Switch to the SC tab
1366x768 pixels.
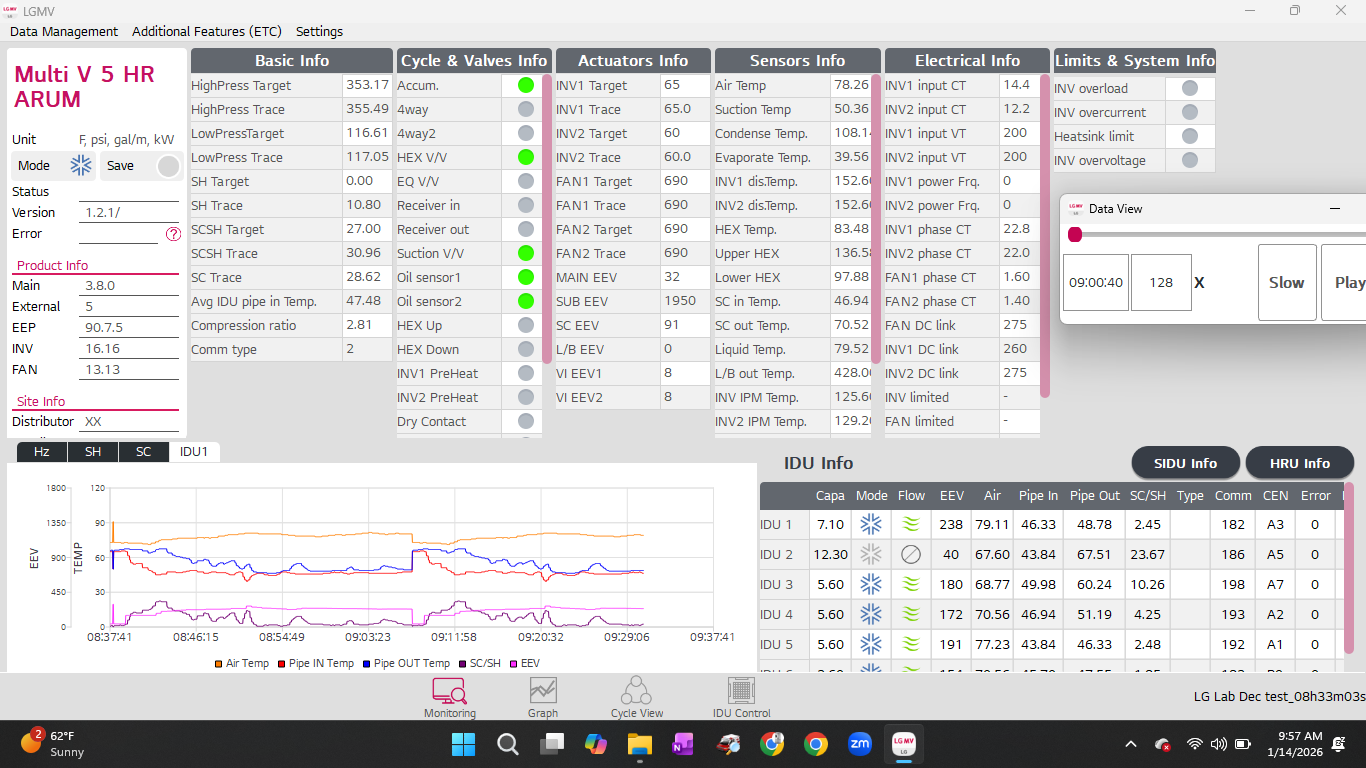[142, 452]
